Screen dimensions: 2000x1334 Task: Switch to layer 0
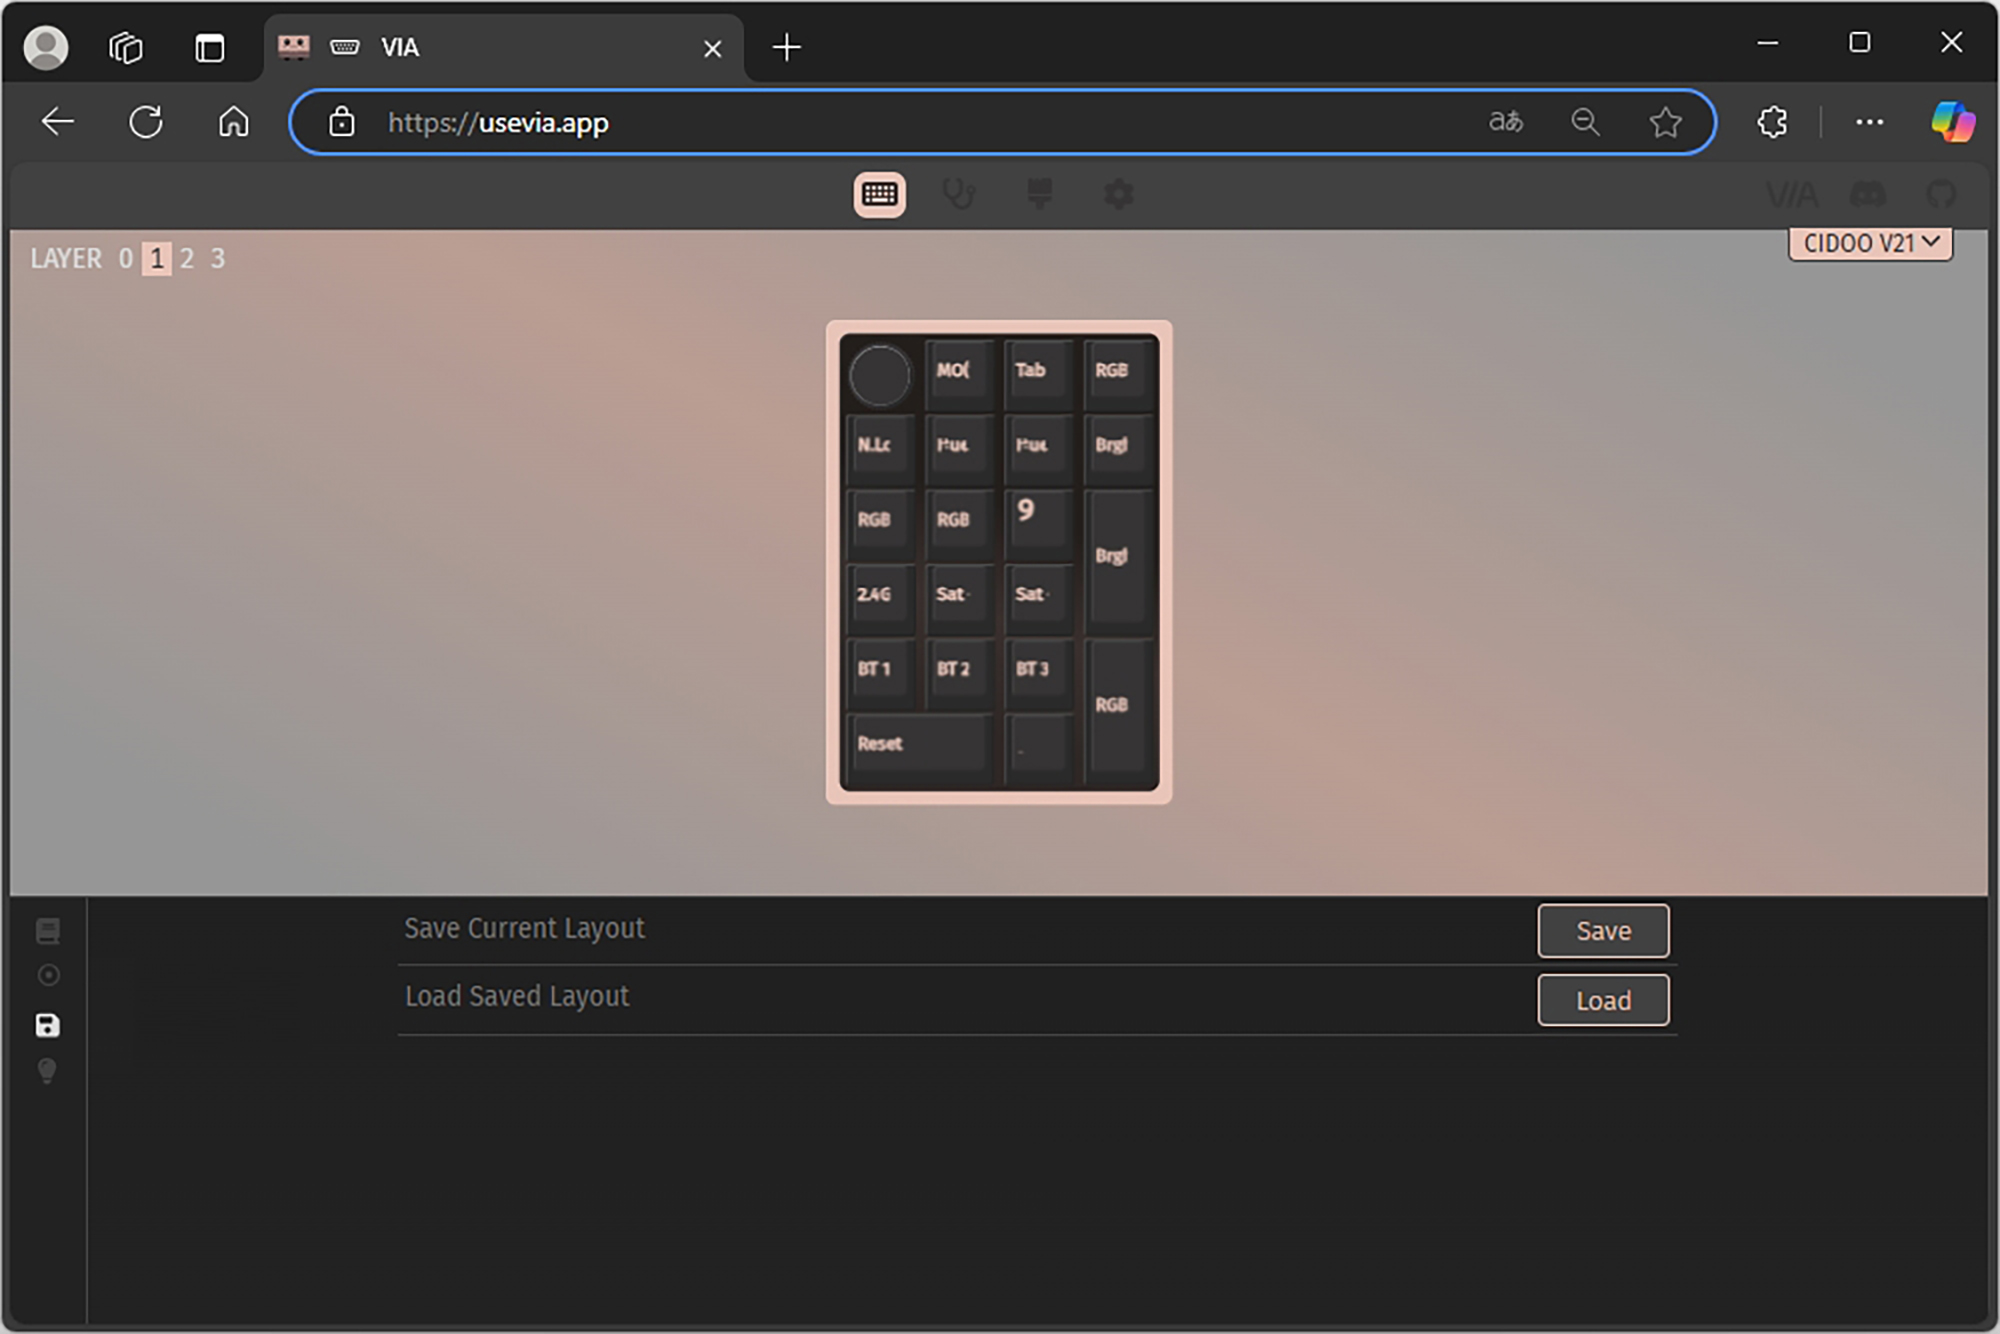(126, 259)
